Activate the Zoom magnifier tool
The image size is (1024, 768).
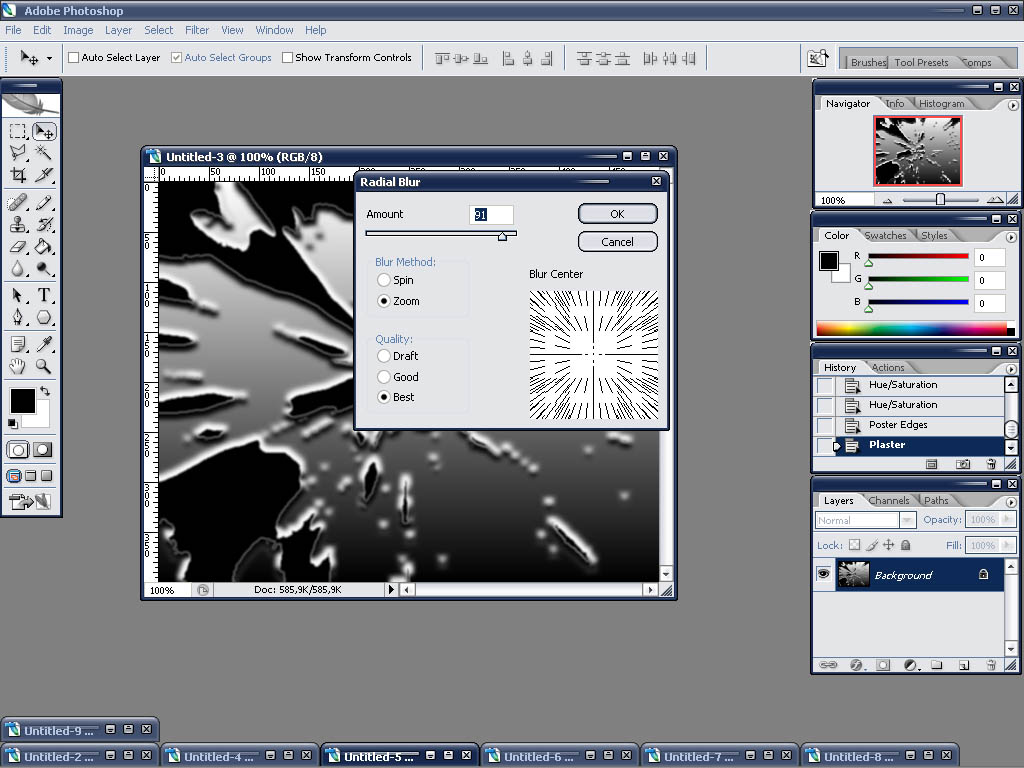pyautogui.click(x=44, y=366)
